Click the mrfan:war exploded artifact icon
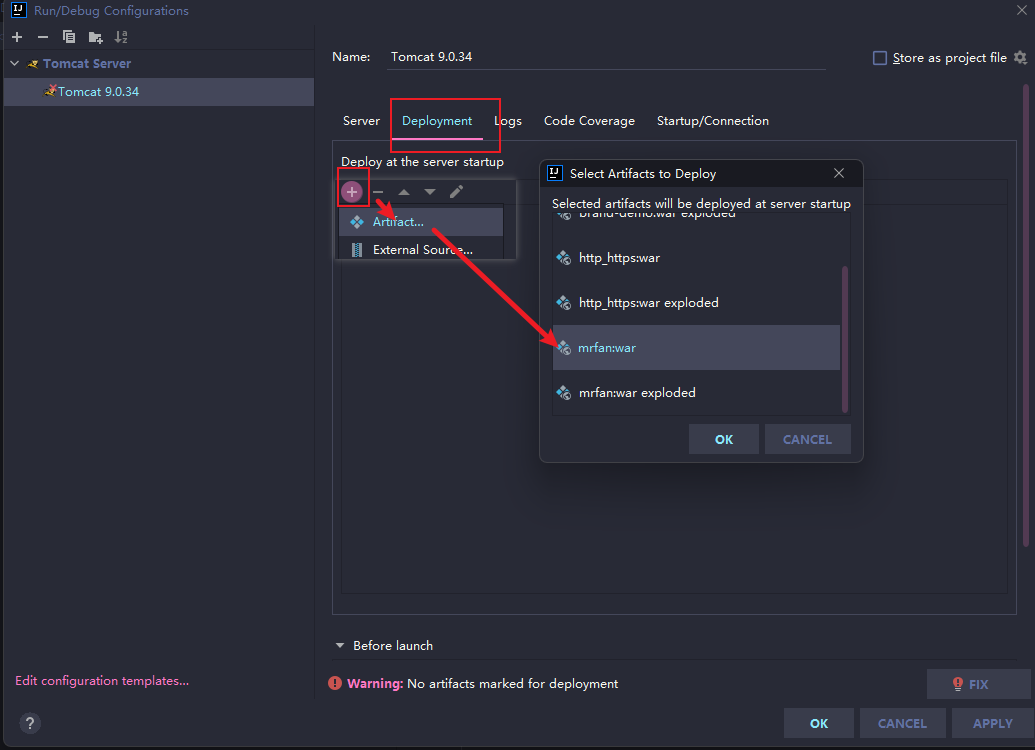This screenshot has height=750, width=1035. (564, 393)
